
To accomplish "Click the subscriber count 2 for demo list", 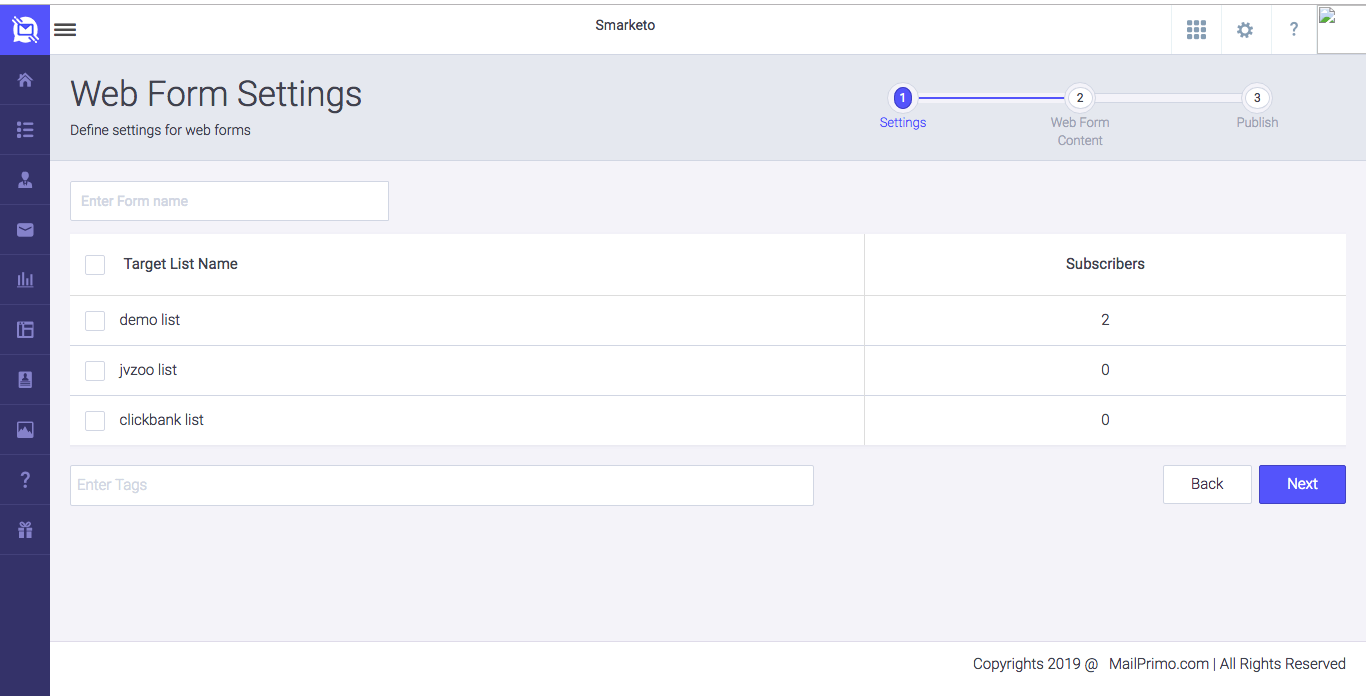I will point(1105,320).
